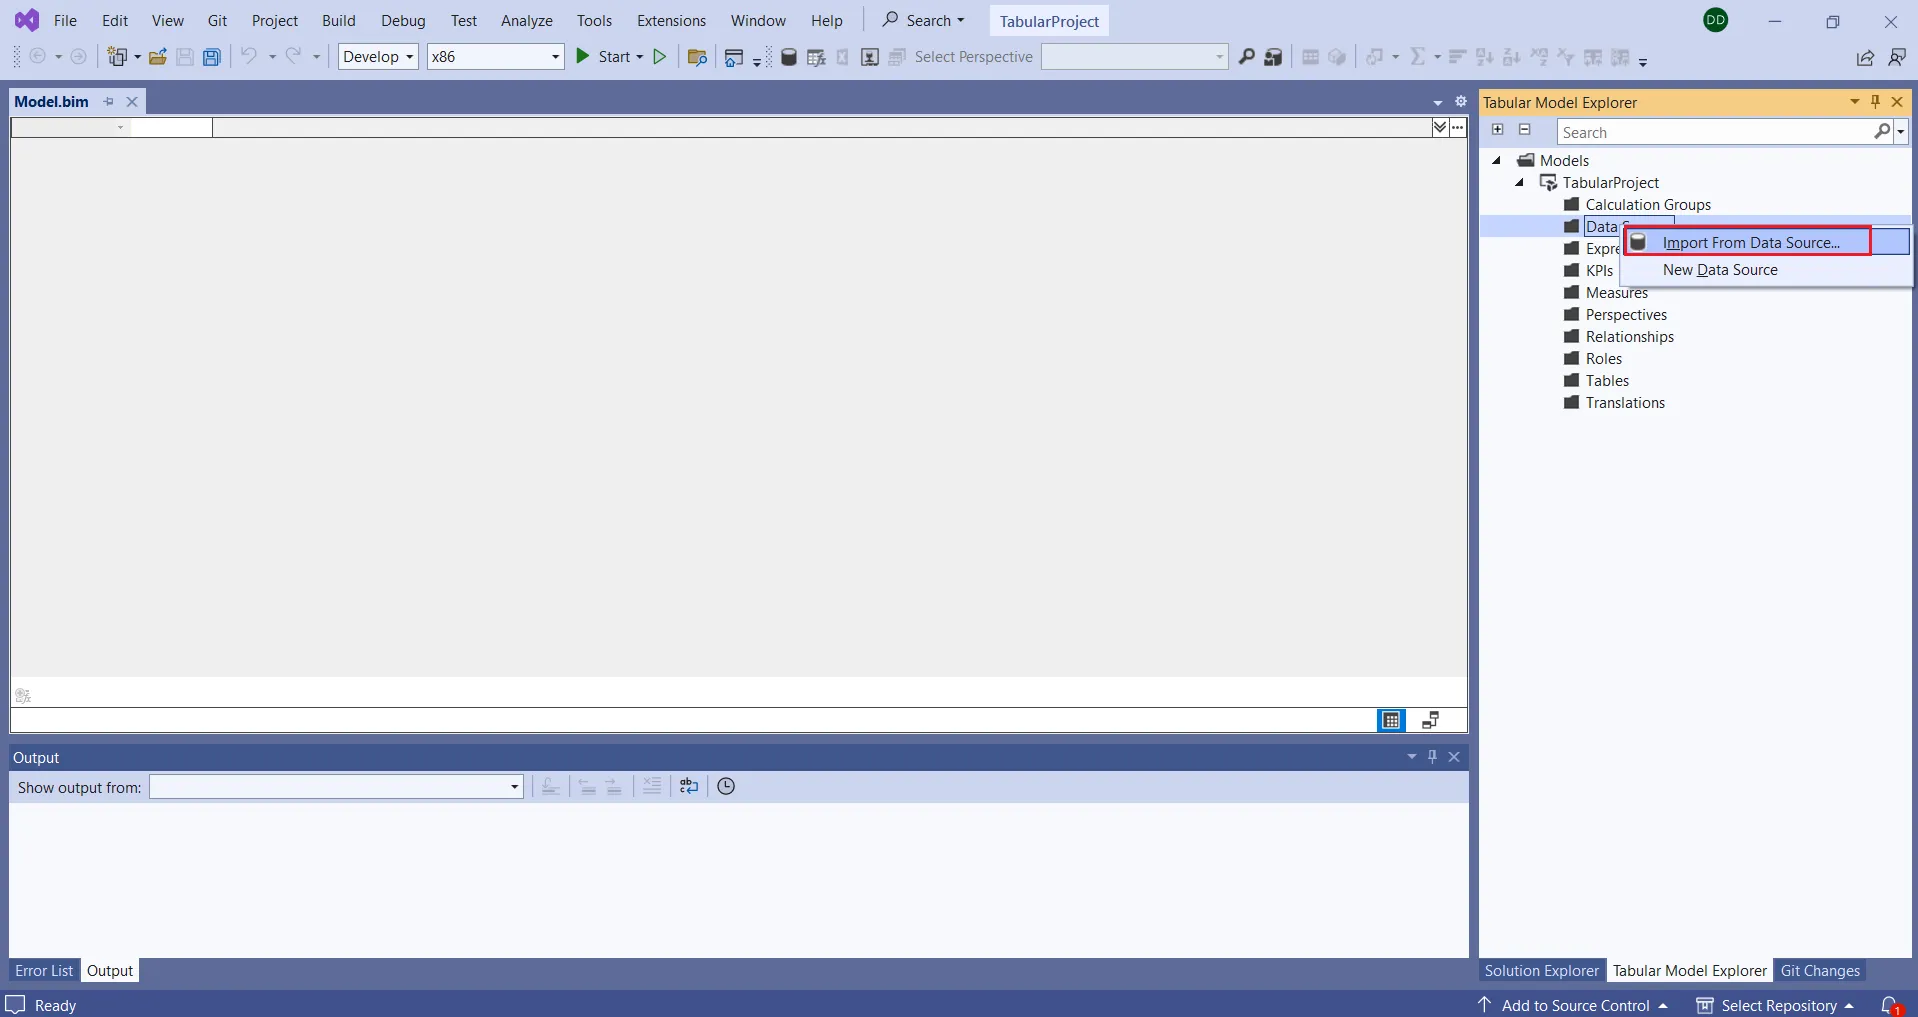Click Start Without Debugging outline arrow

[x=660, y=57]
